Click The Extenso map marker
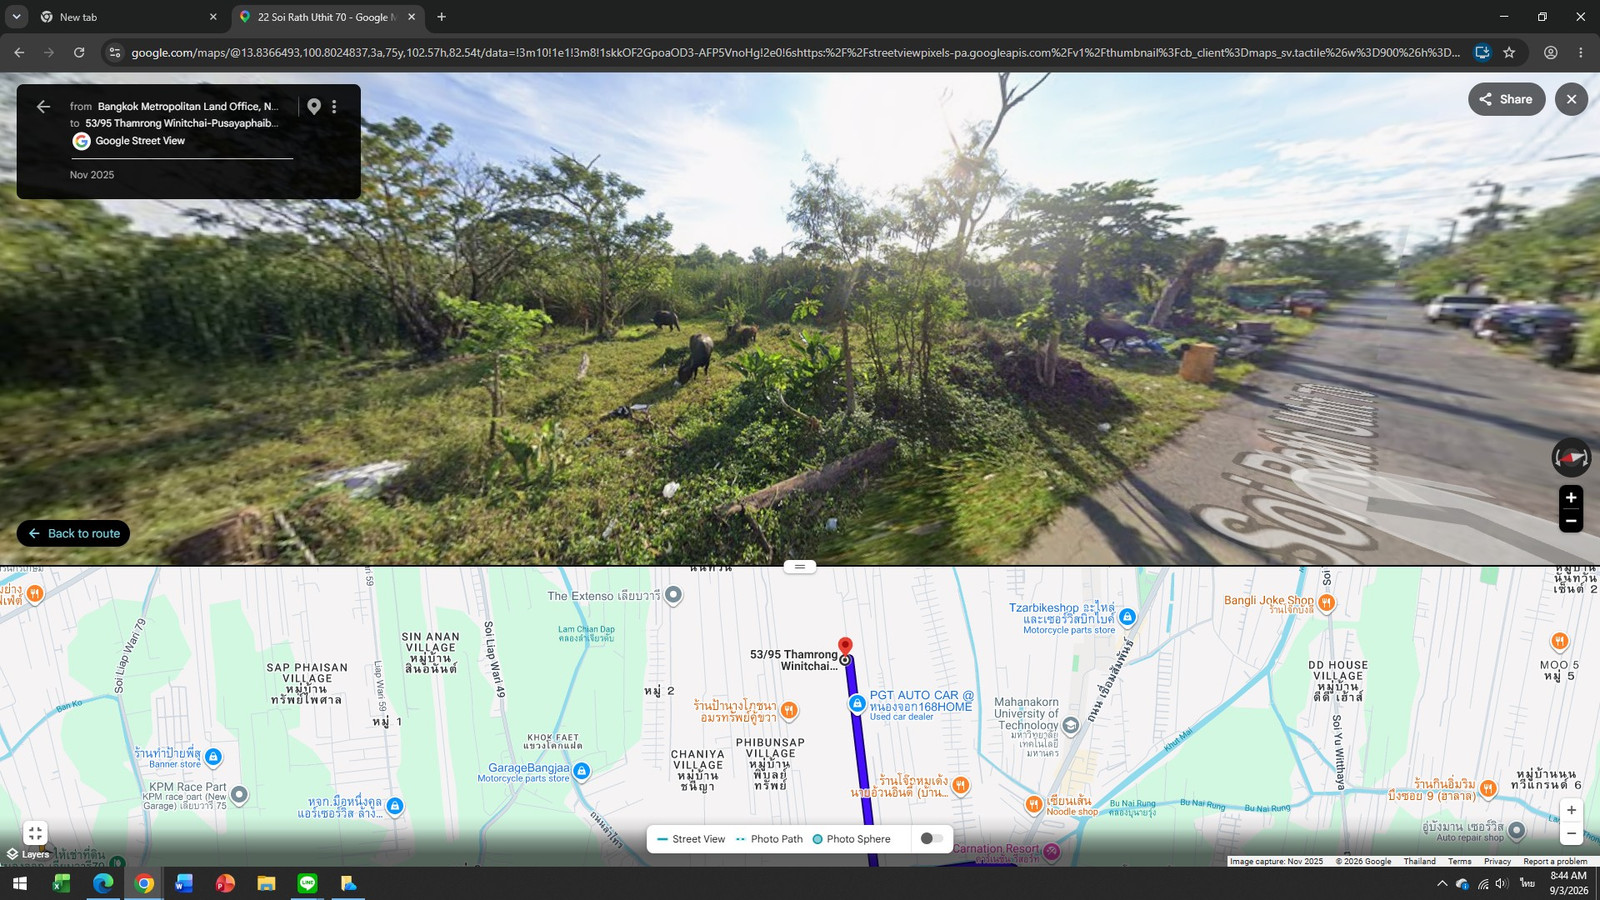 [674, 595]
